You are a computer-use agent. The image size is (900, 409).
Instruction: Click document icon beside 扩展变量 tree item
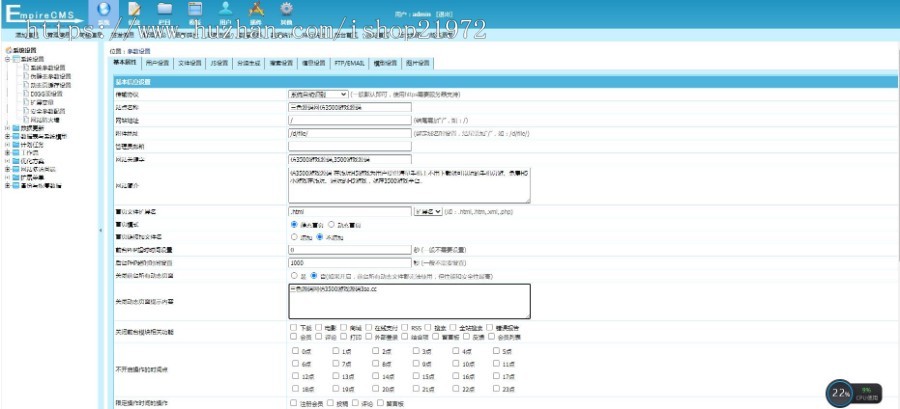pyautogui.click(x=26, y=102)
